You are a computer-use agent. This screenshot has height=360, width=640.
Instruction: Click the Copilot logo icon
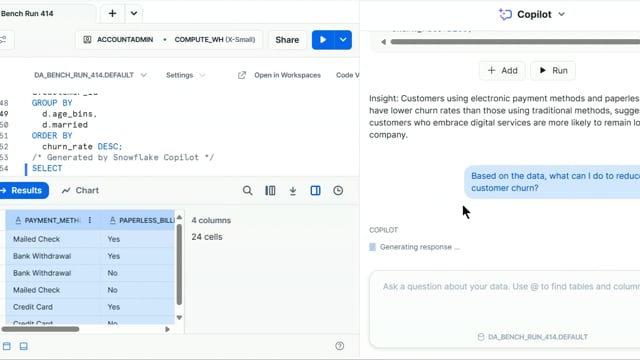coord(505,14)
